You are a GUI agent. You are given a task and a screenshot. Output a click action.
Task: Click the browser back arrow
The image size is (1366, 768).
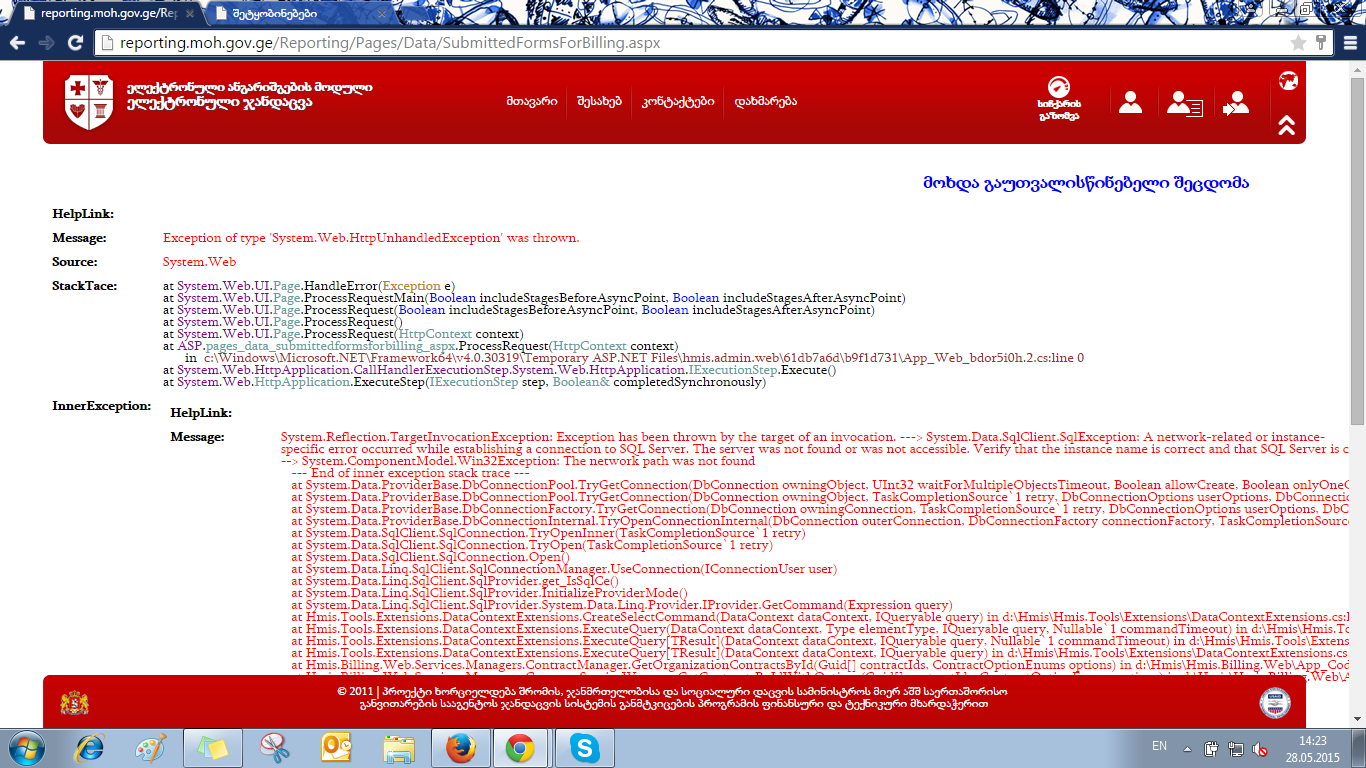pos(17,43)
